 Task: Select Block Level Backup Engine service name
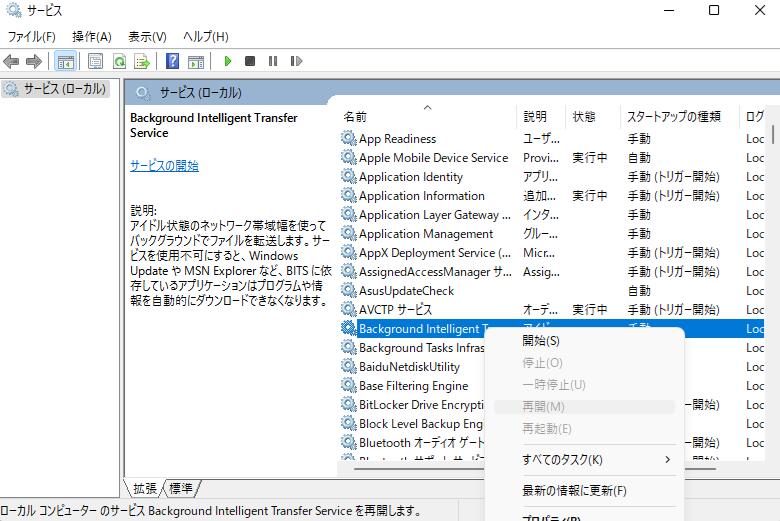click(x=421, y=424)
